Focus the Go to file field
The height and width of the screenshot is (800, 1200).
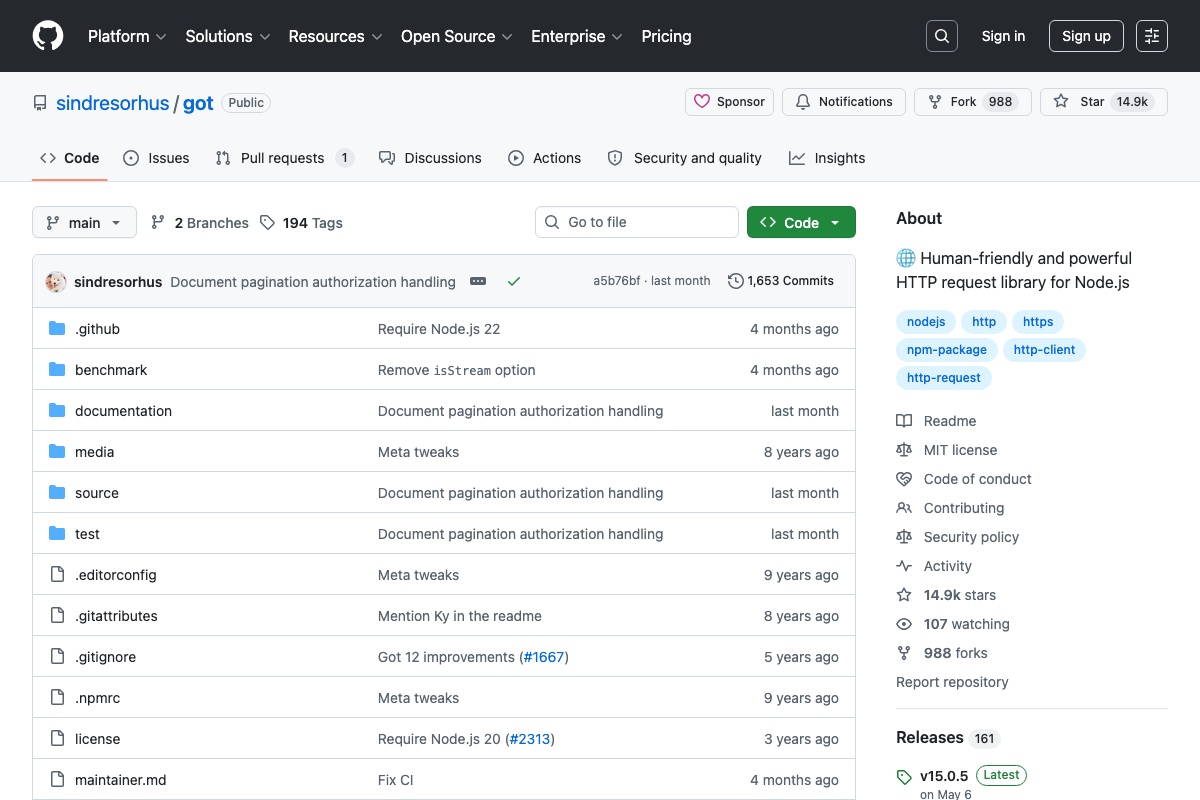pos(637,222)
